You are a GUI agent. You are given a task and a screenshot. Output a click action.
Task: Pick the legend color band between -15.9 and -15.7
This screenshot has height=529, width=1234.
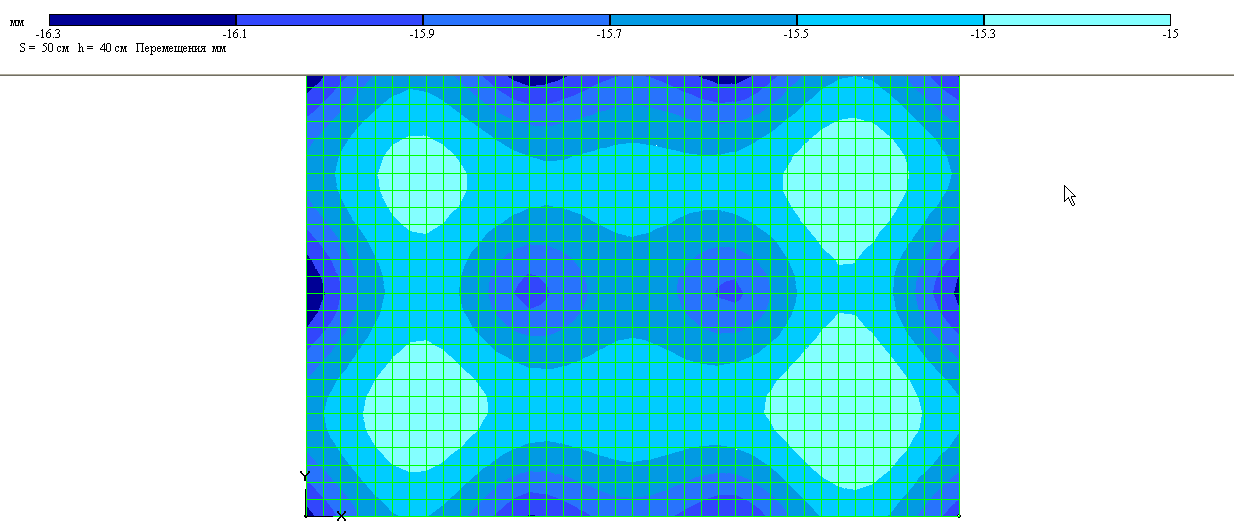(x=517, y=20)
